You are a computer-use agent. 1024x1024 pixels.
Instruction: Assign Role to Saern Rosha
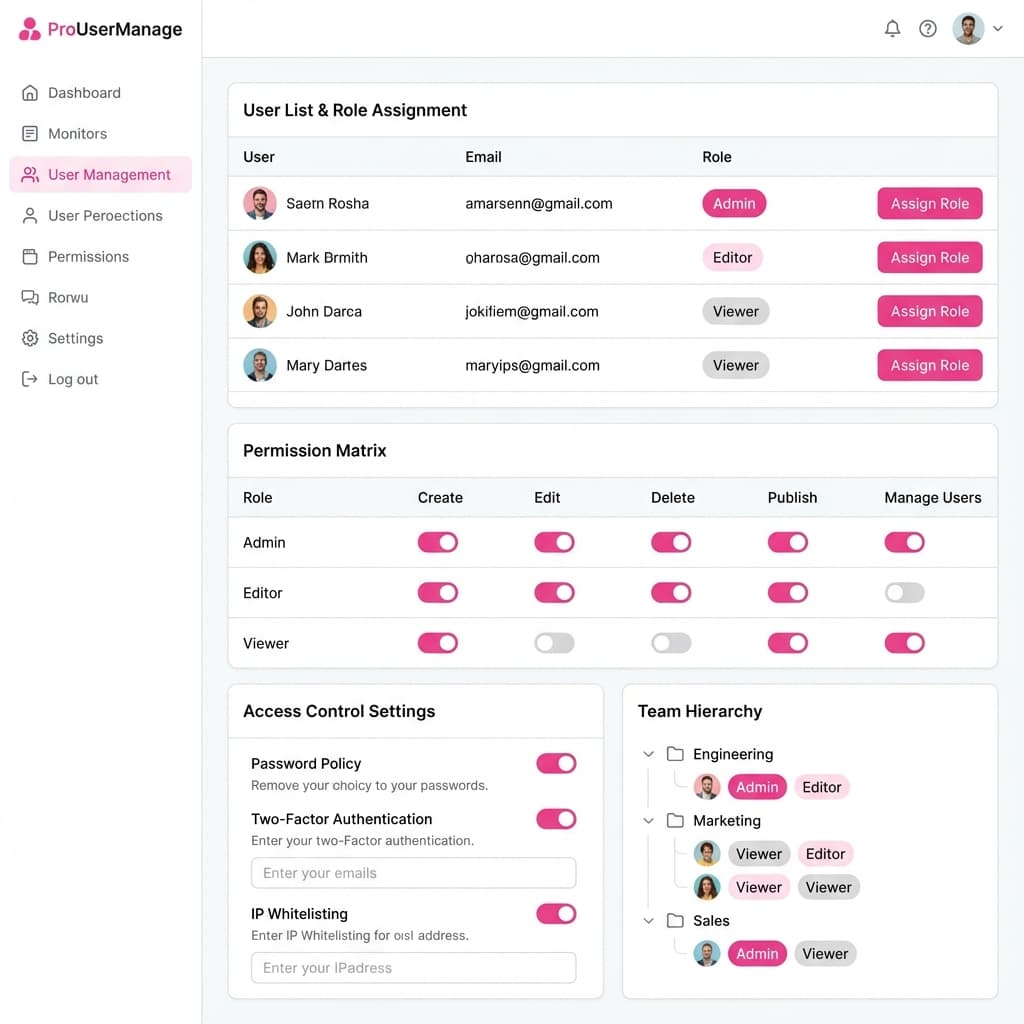coord(929,204)
